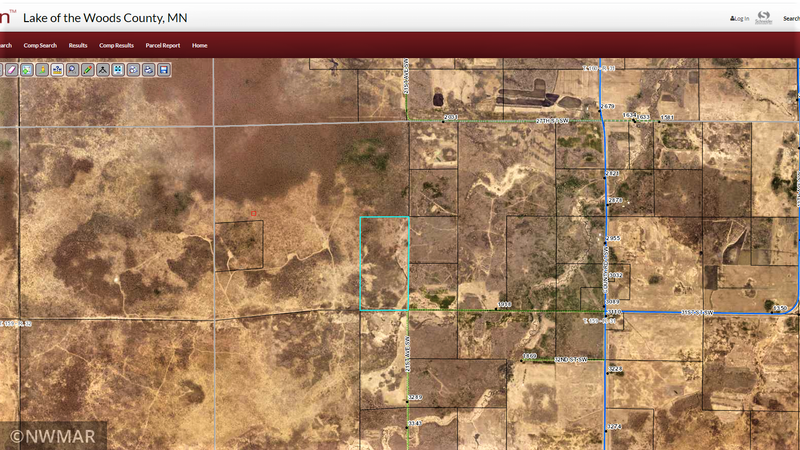The image size is (800, 450).
Task: Click address label 3274 on map
Action: click(x=614, y=427)
